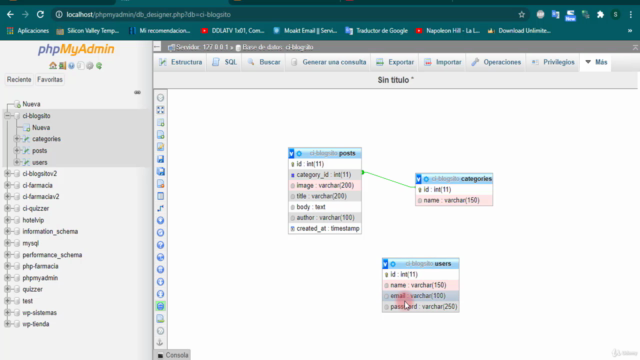The height and width of the screenshot is (360, 640).
Task: Open the information_schema database link
Action: [x=50, y=231]
